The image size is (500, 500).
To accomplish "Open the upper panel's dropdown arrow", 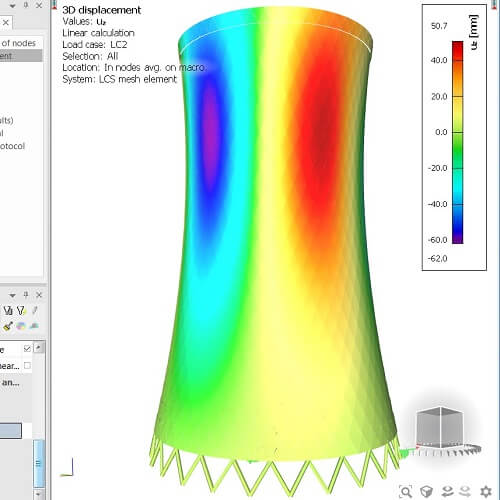I will [x=12, y=6].
